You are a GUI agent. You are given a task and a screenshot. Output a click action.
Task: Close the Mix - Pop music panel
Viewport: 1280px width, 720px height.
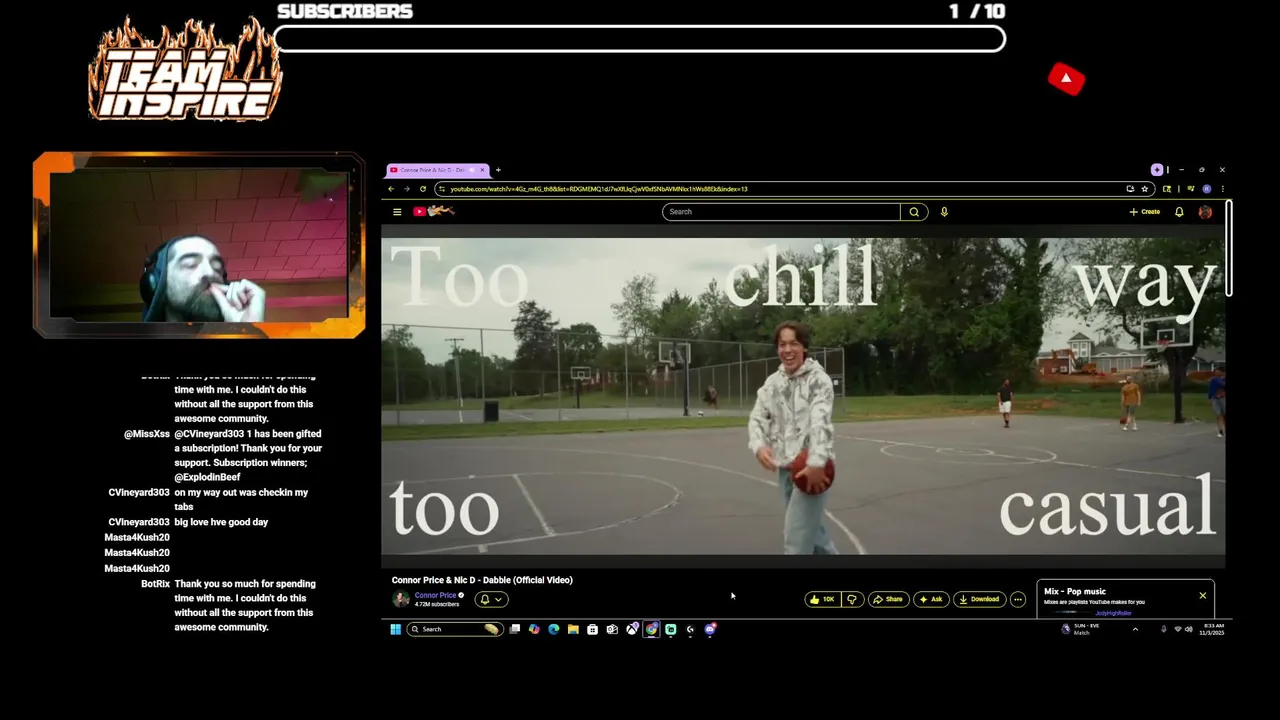click(x=1203, y=596)
